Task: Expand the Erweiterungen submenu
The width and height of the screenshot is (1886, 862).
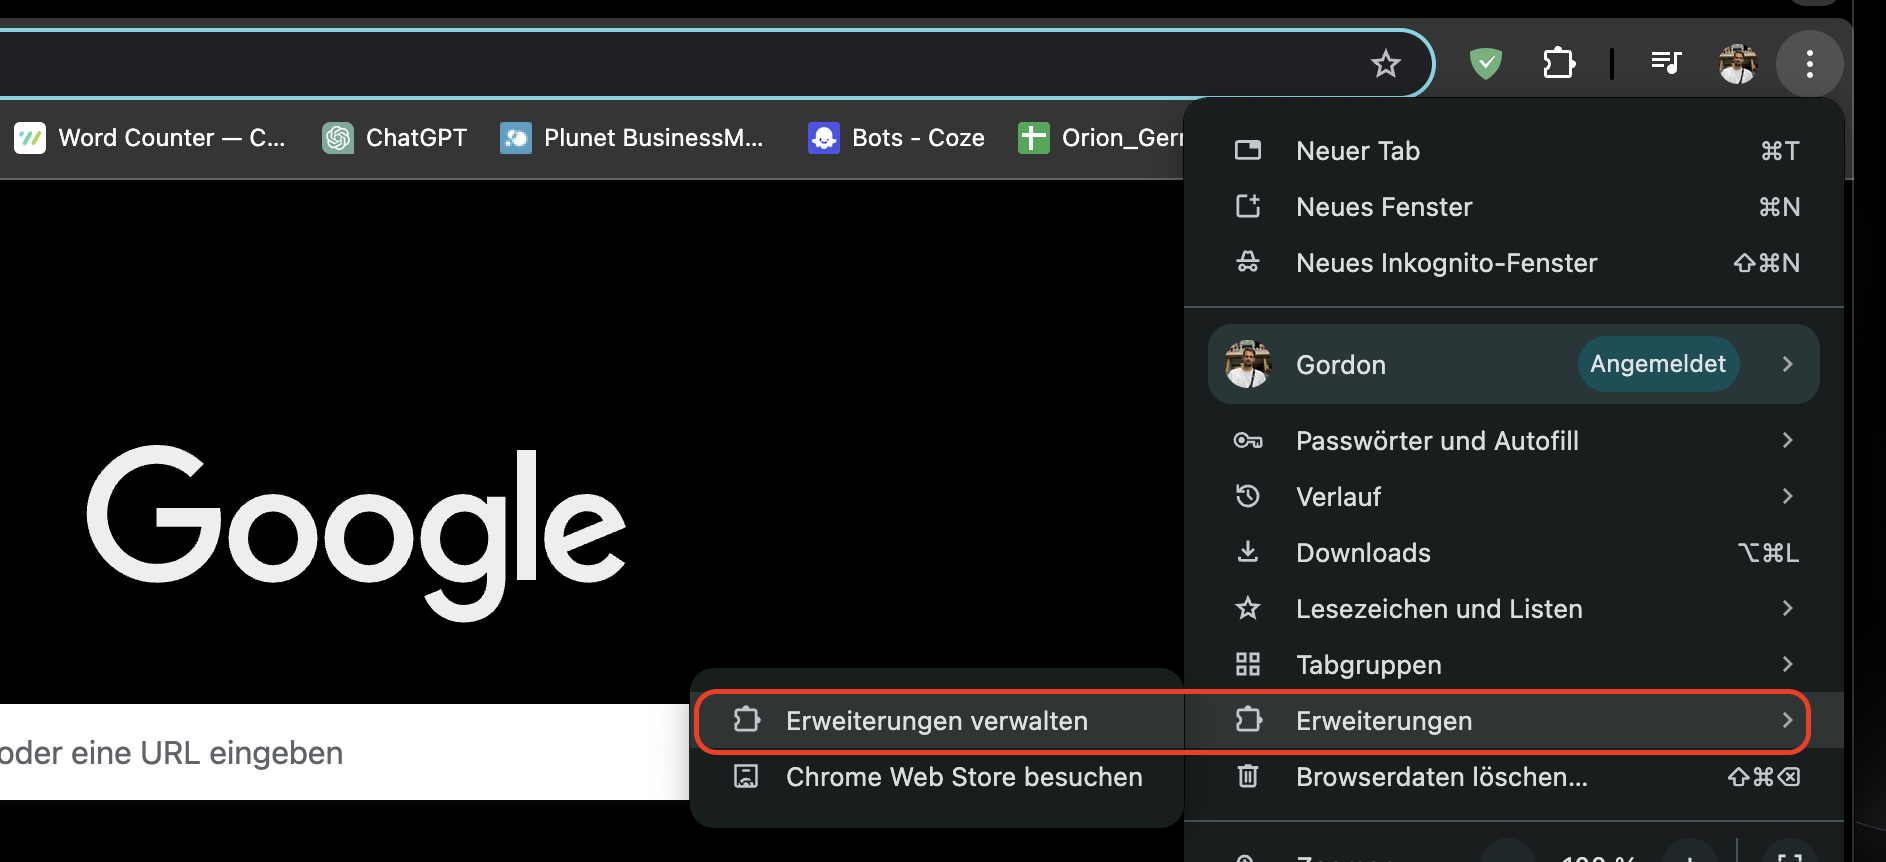Action: click(x=1514, y=721)
